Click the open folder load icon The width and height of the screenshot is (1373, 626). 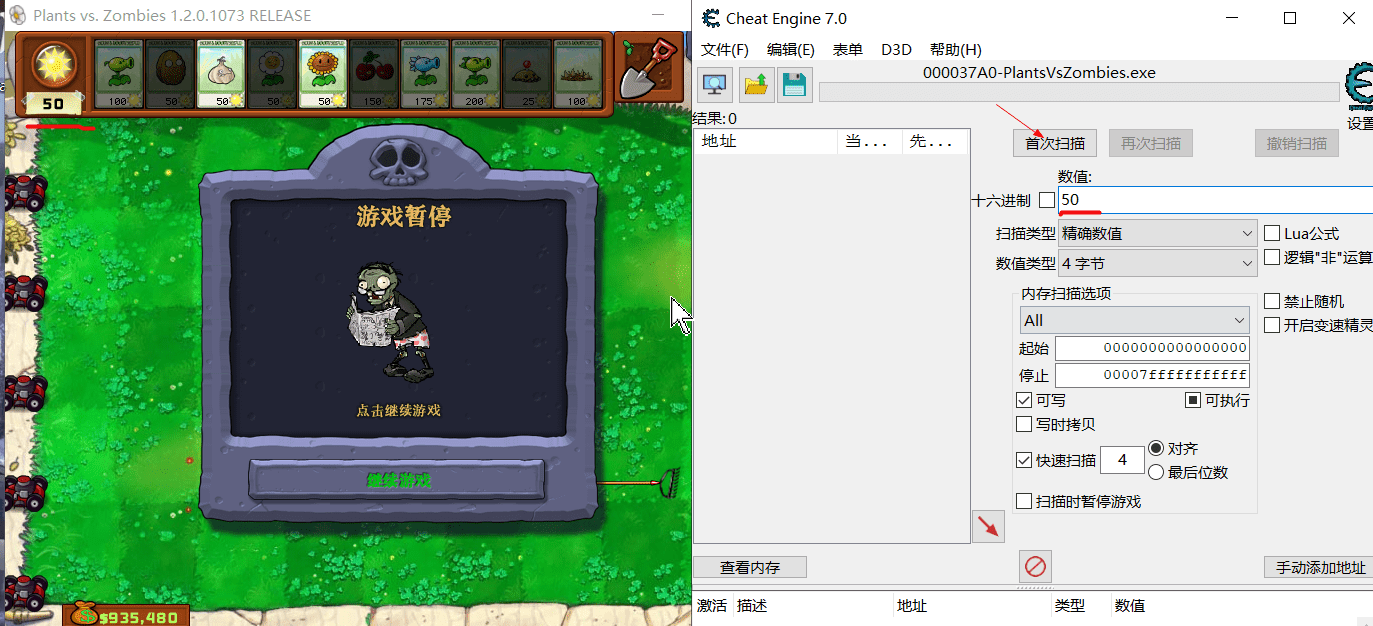click(x=757, y=84)
